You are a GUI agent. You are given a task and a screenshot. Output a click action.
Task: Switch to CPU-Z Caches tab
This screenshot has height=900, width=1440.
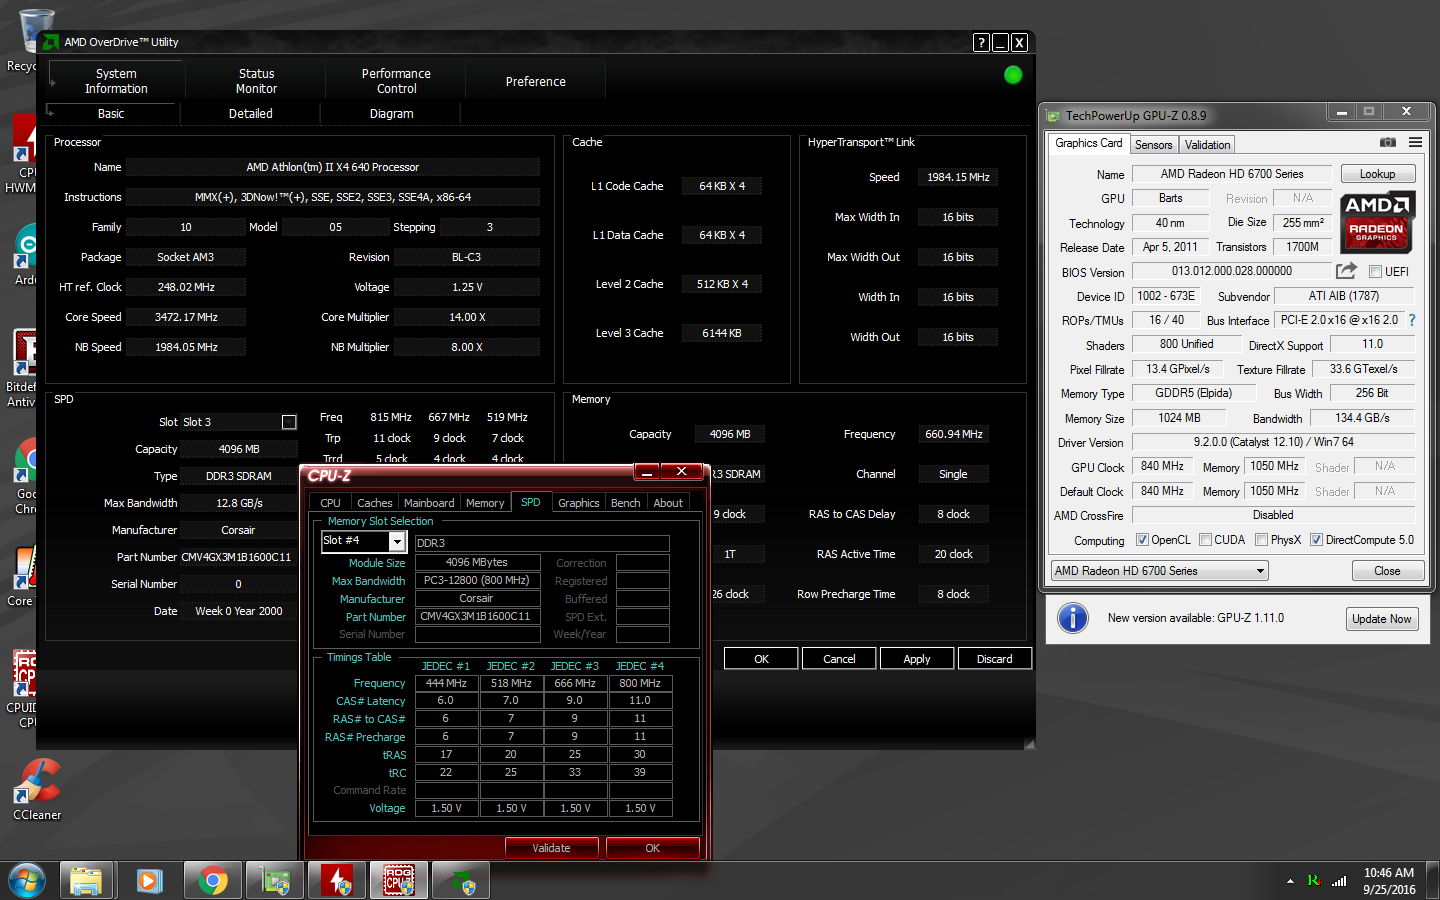tap(374, 503)
